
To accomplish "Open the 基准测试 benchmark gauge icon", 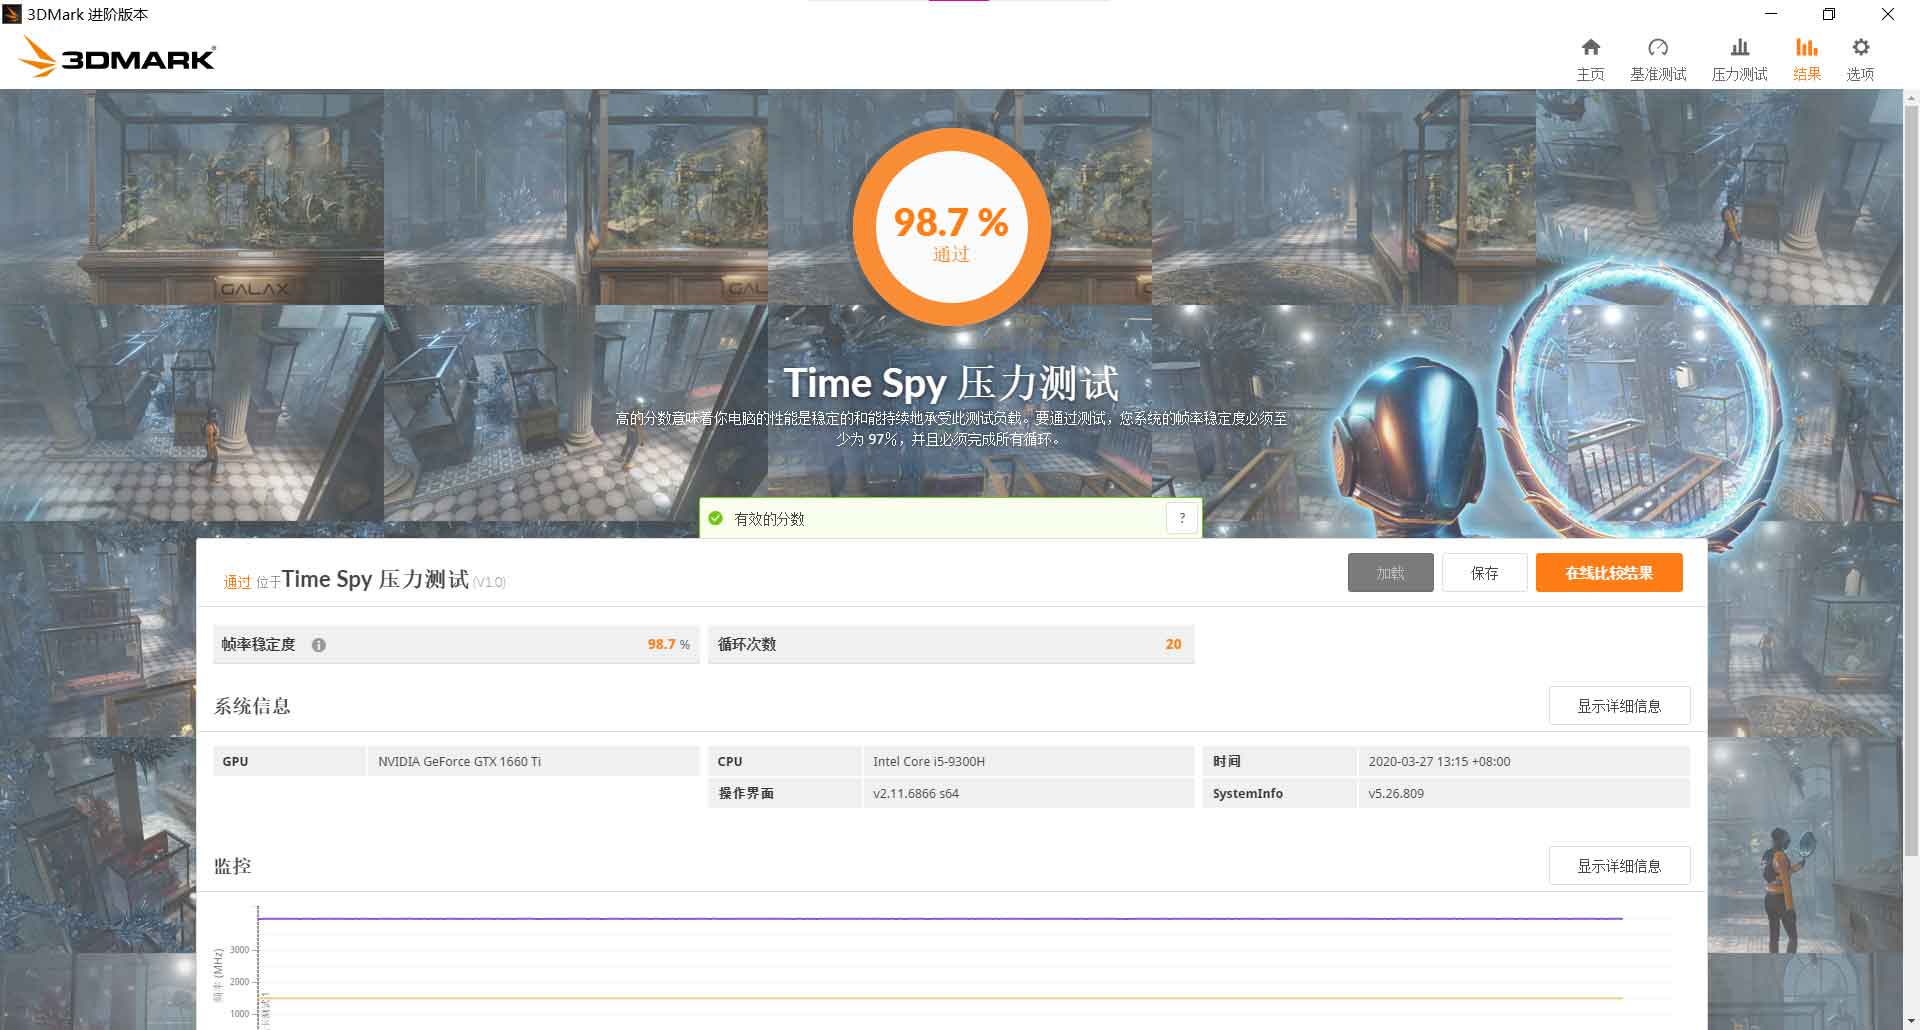I will coord(1658,47).
